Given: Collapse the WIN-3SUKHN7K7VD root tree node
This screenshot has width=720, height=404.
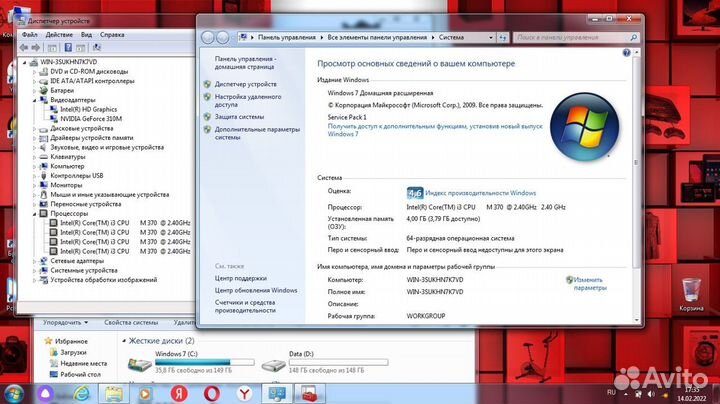Looking at the screenshot, I should [x=25, y=62].
